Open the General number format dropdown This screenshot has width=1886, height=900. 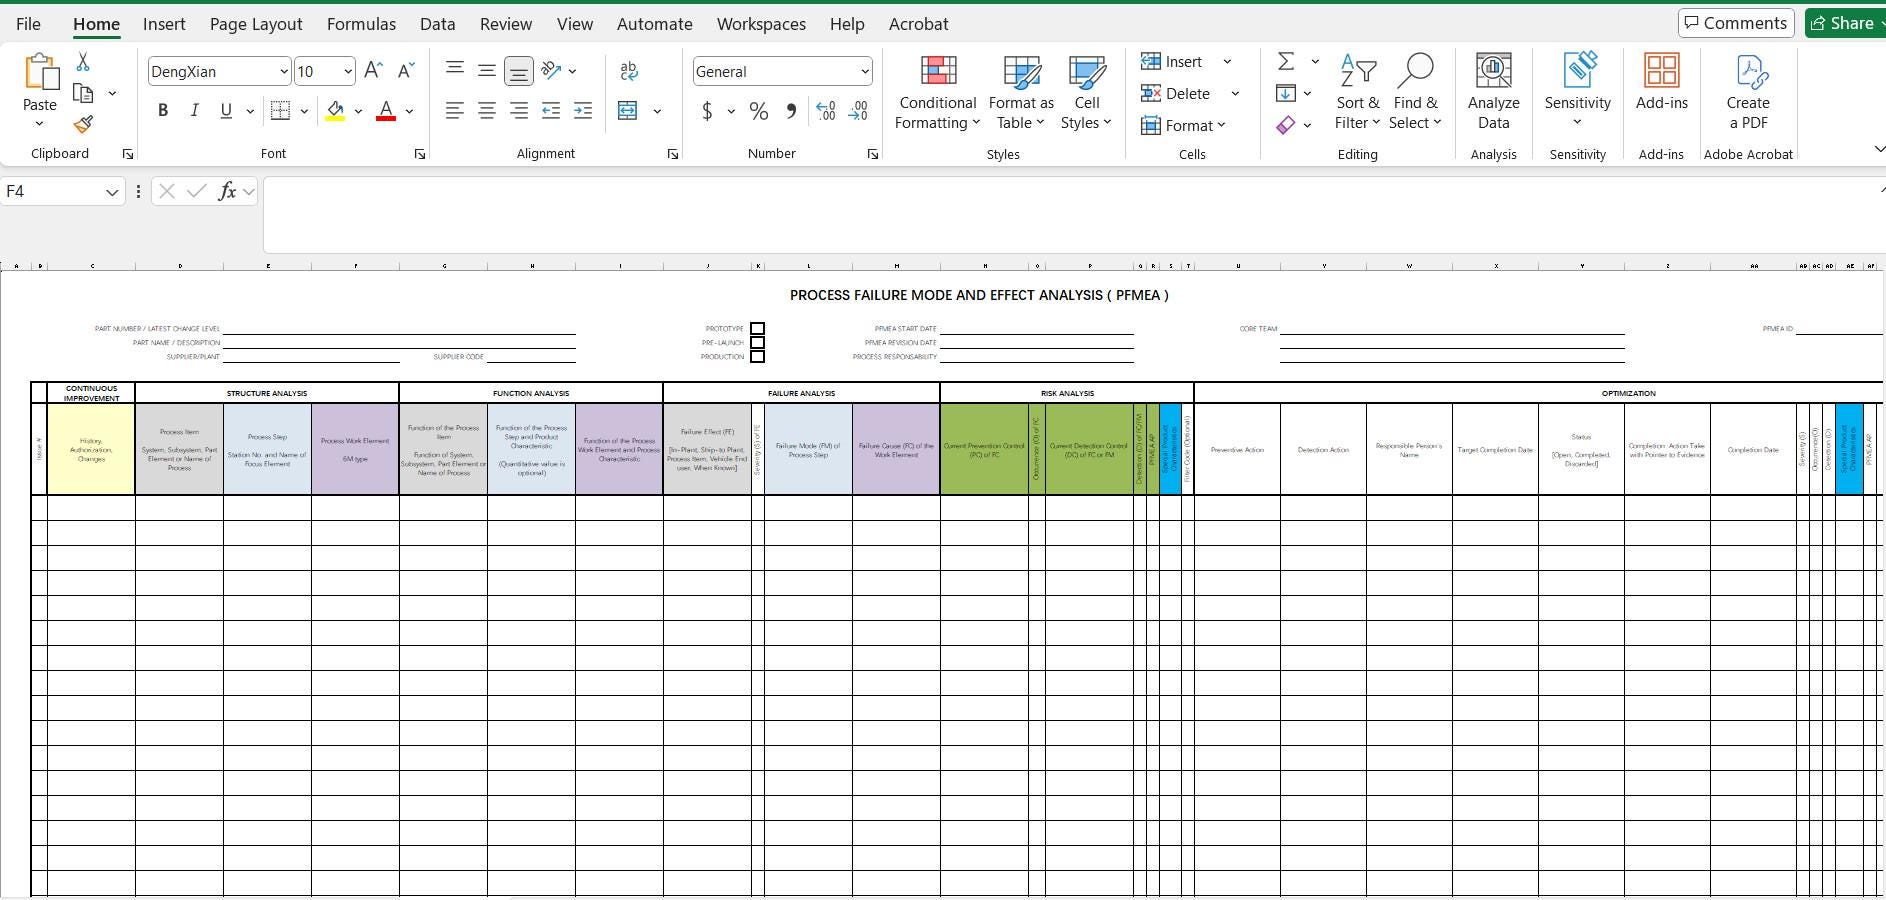(864, 71)
